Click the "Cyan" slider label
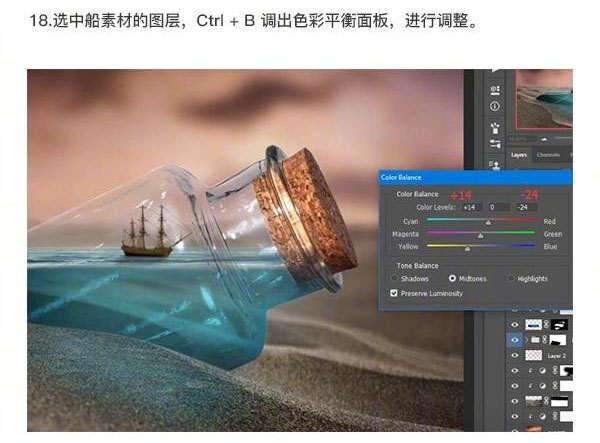 pos(411,221)
